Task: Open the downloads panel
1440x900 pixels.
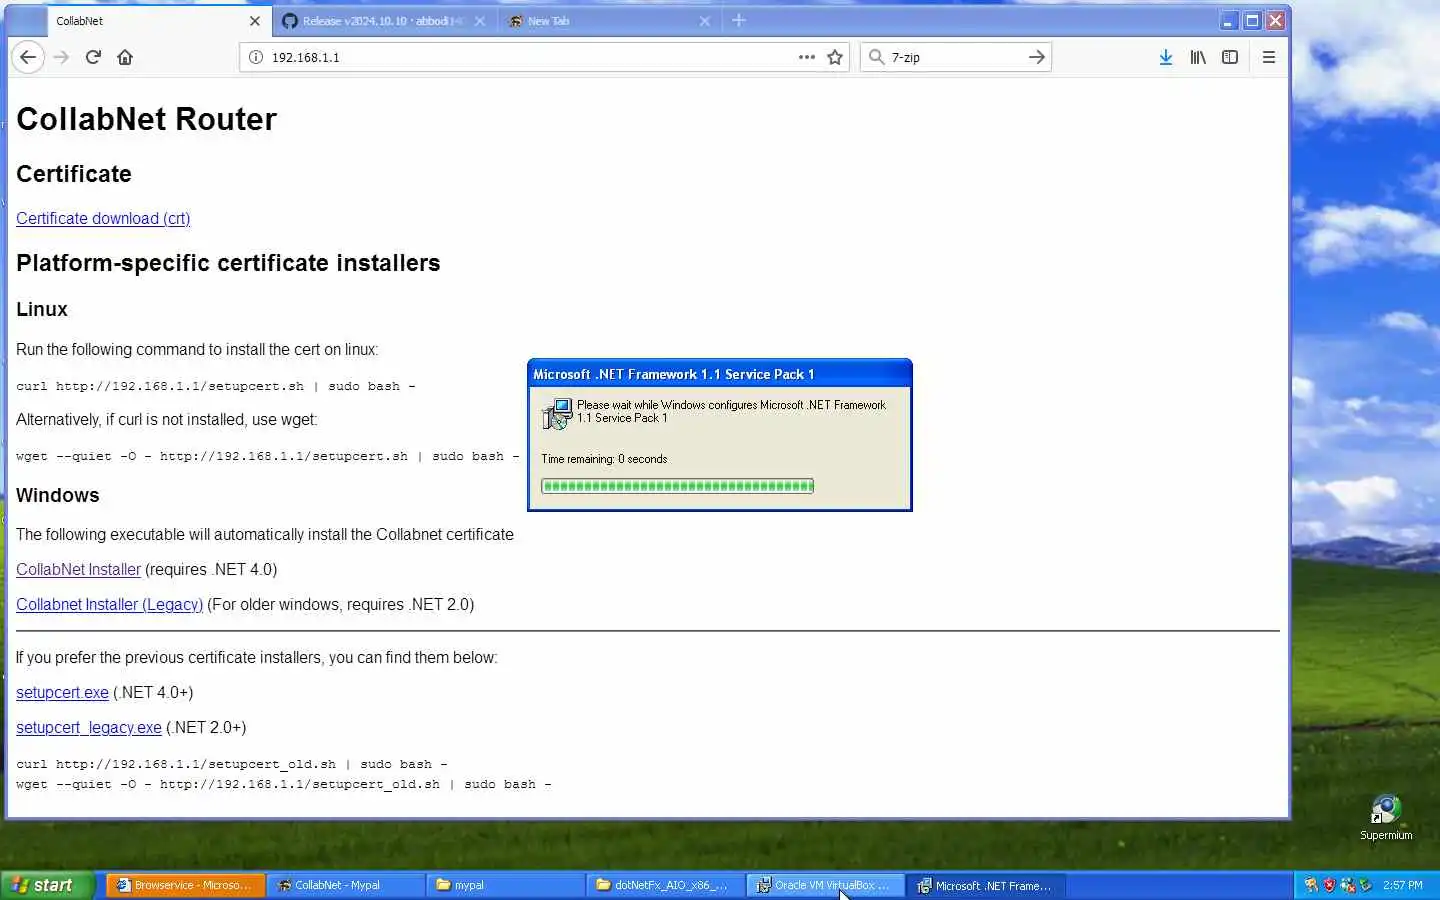Action: 1166,57
